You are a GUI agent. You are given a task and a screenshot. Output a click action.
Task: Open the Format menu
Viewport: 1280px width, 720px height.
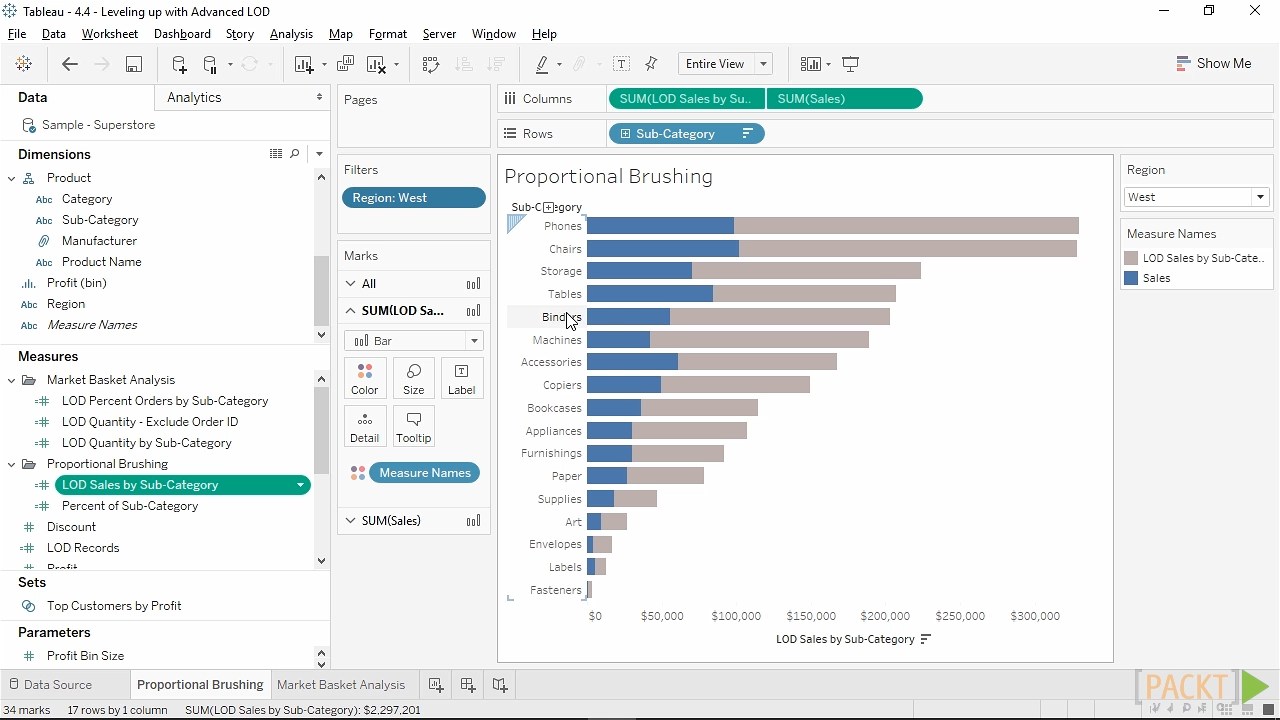tap(388, 34)
